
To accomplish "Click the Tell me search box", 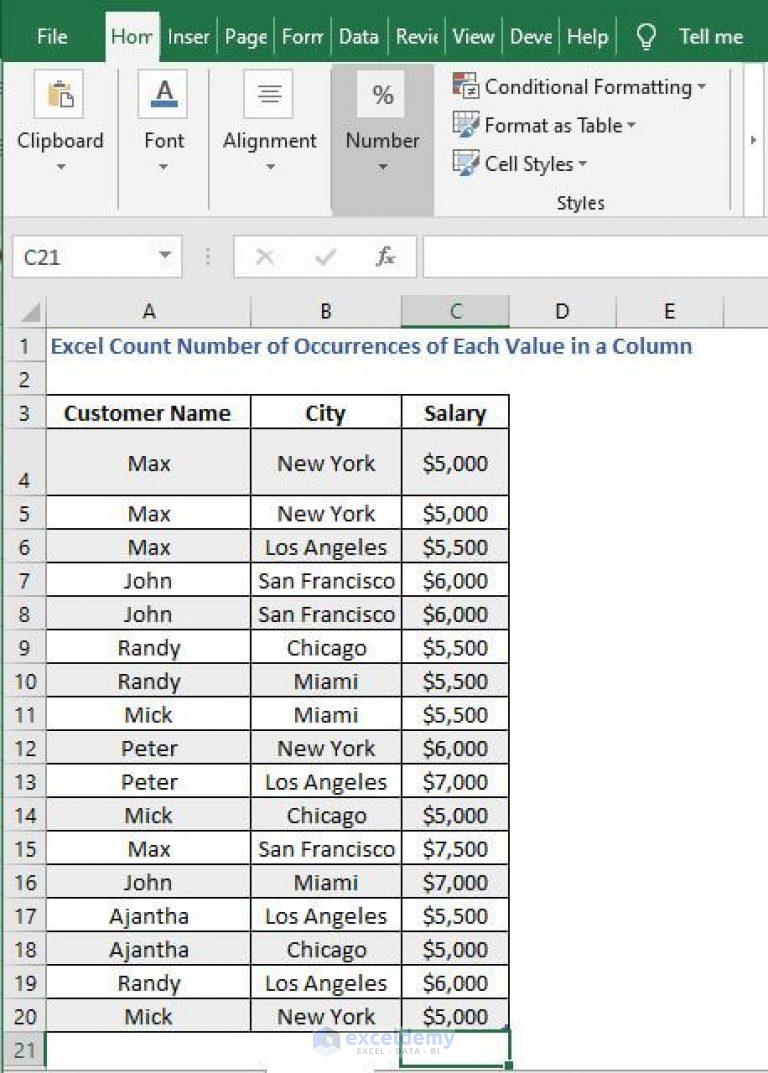I will 711,36.
